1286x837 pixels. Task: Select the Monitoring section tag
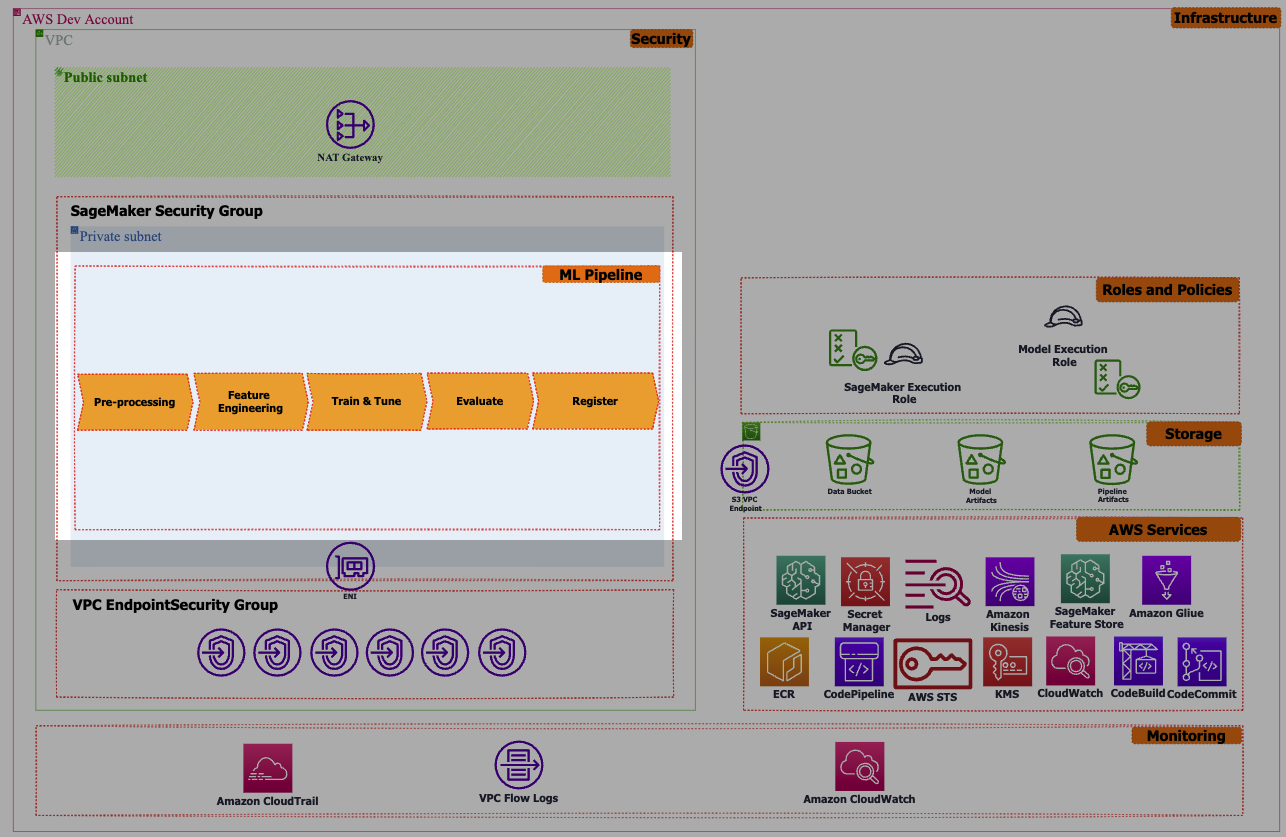[x=1186, y=736]
